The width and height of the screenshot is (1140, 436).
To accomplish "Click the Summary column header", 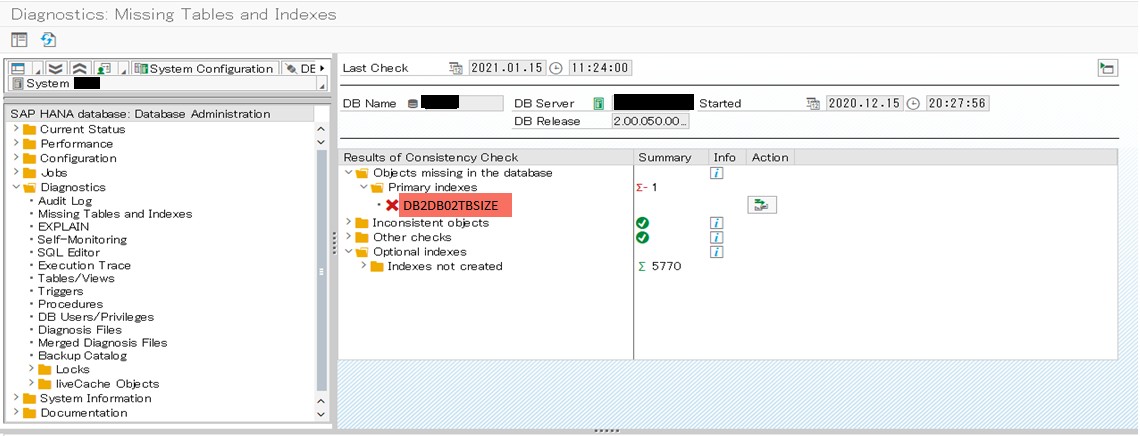I will pyautogui.click(x=671, y=158).
